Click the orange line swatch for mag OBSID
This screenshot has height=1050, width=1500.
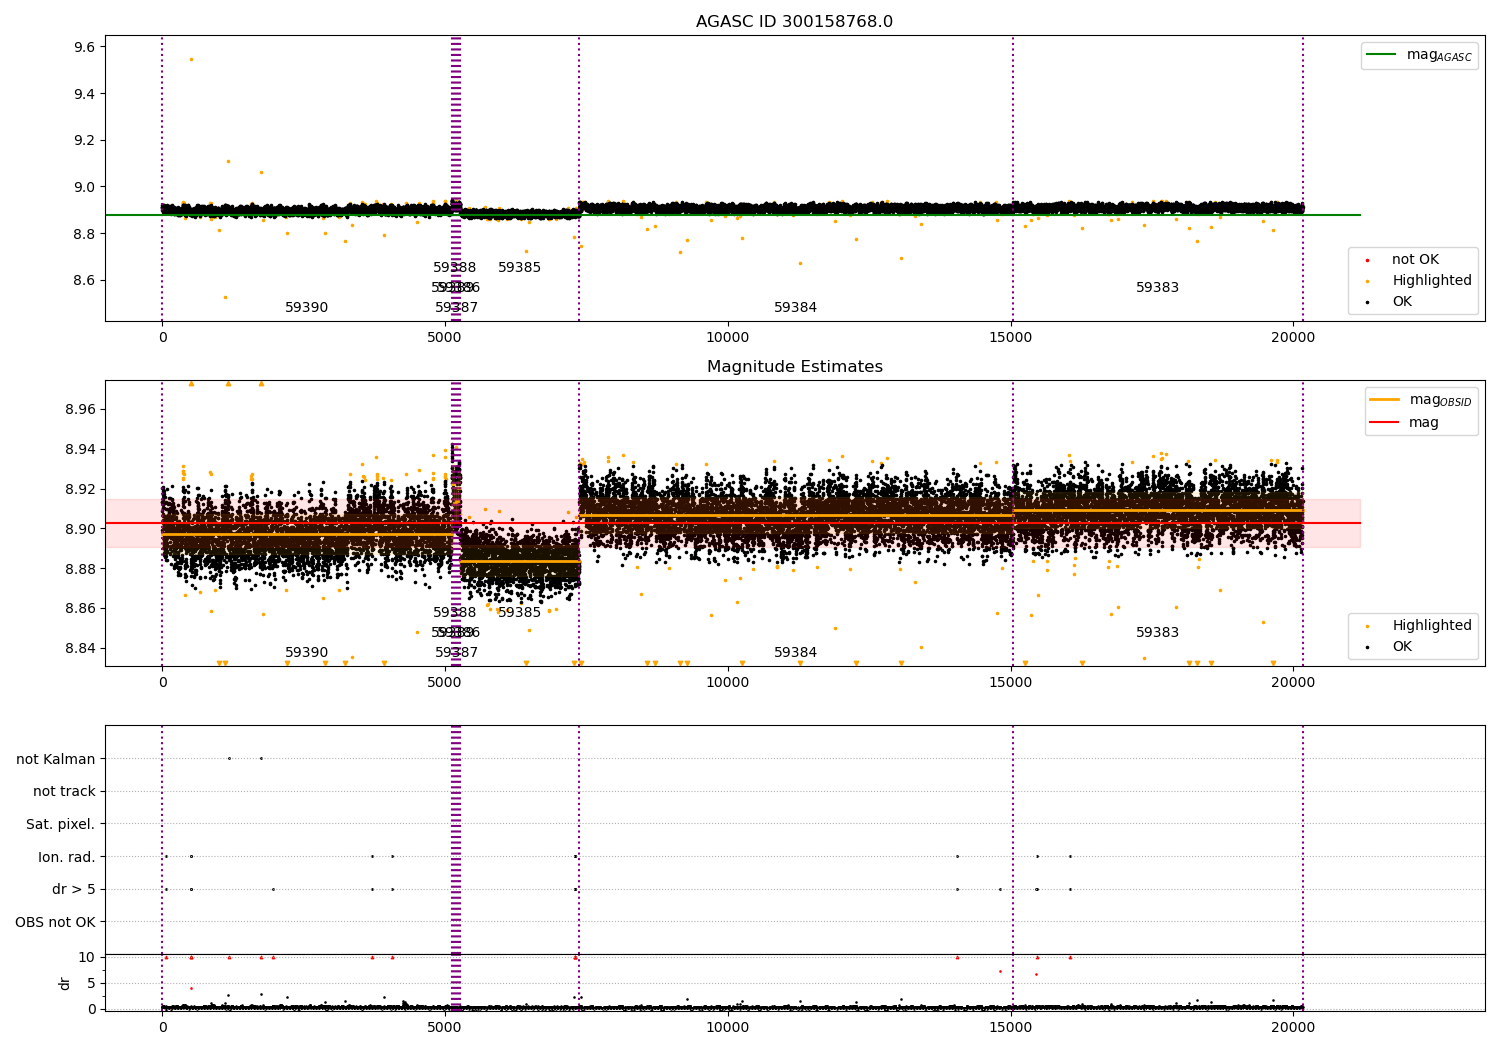(x=1385, y=400)
